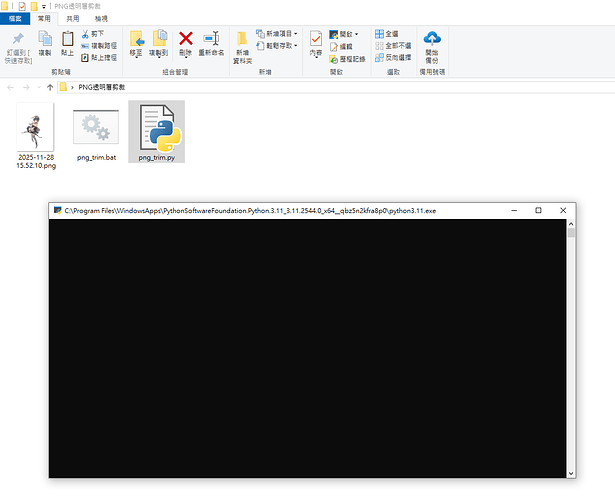Screen dimensions: 615x500
Task: Click Select all (全選) button
Action: (390, 33)
